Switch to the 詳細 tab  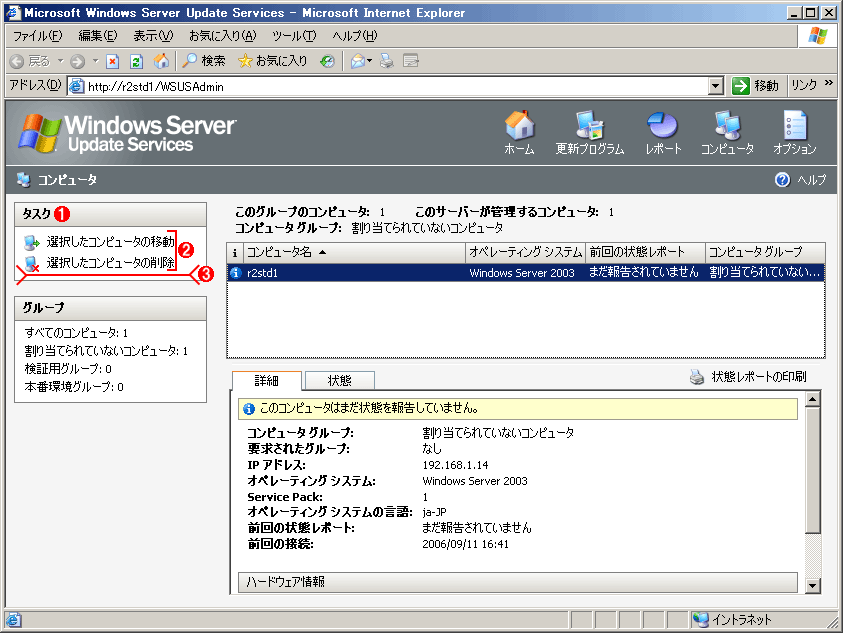[267, 381]
